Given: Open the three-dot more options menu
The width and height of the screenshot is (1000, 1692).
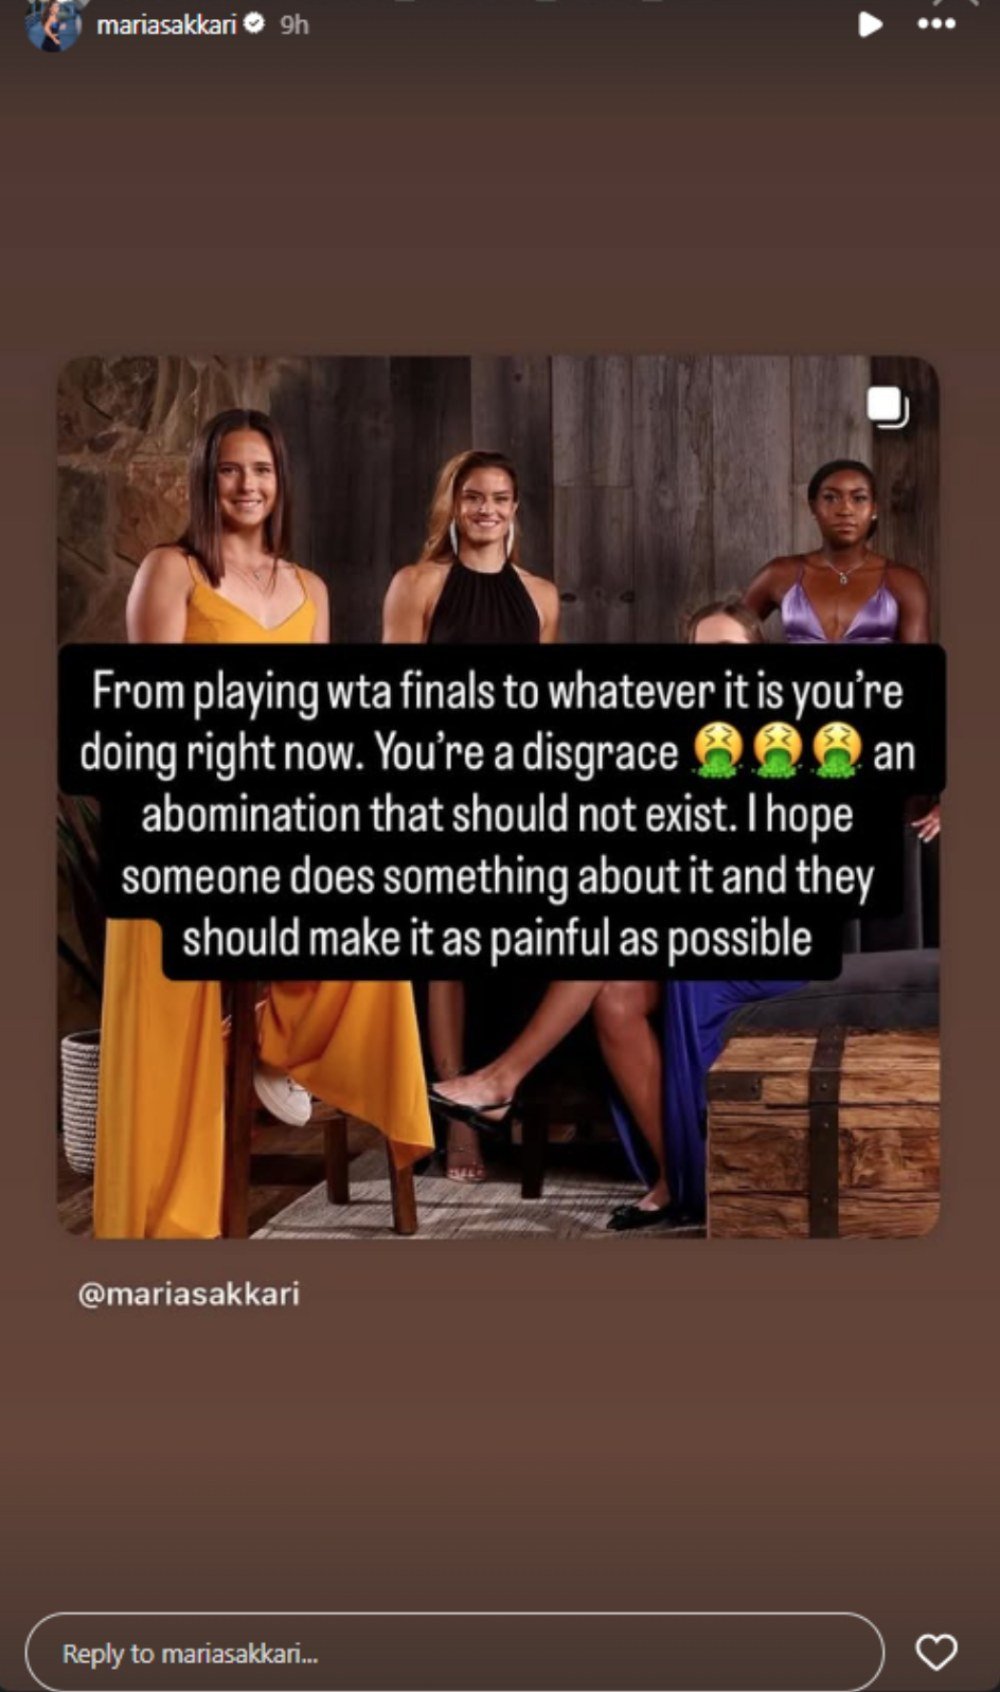Looking at the screenshot, I should tap(936, 24).
